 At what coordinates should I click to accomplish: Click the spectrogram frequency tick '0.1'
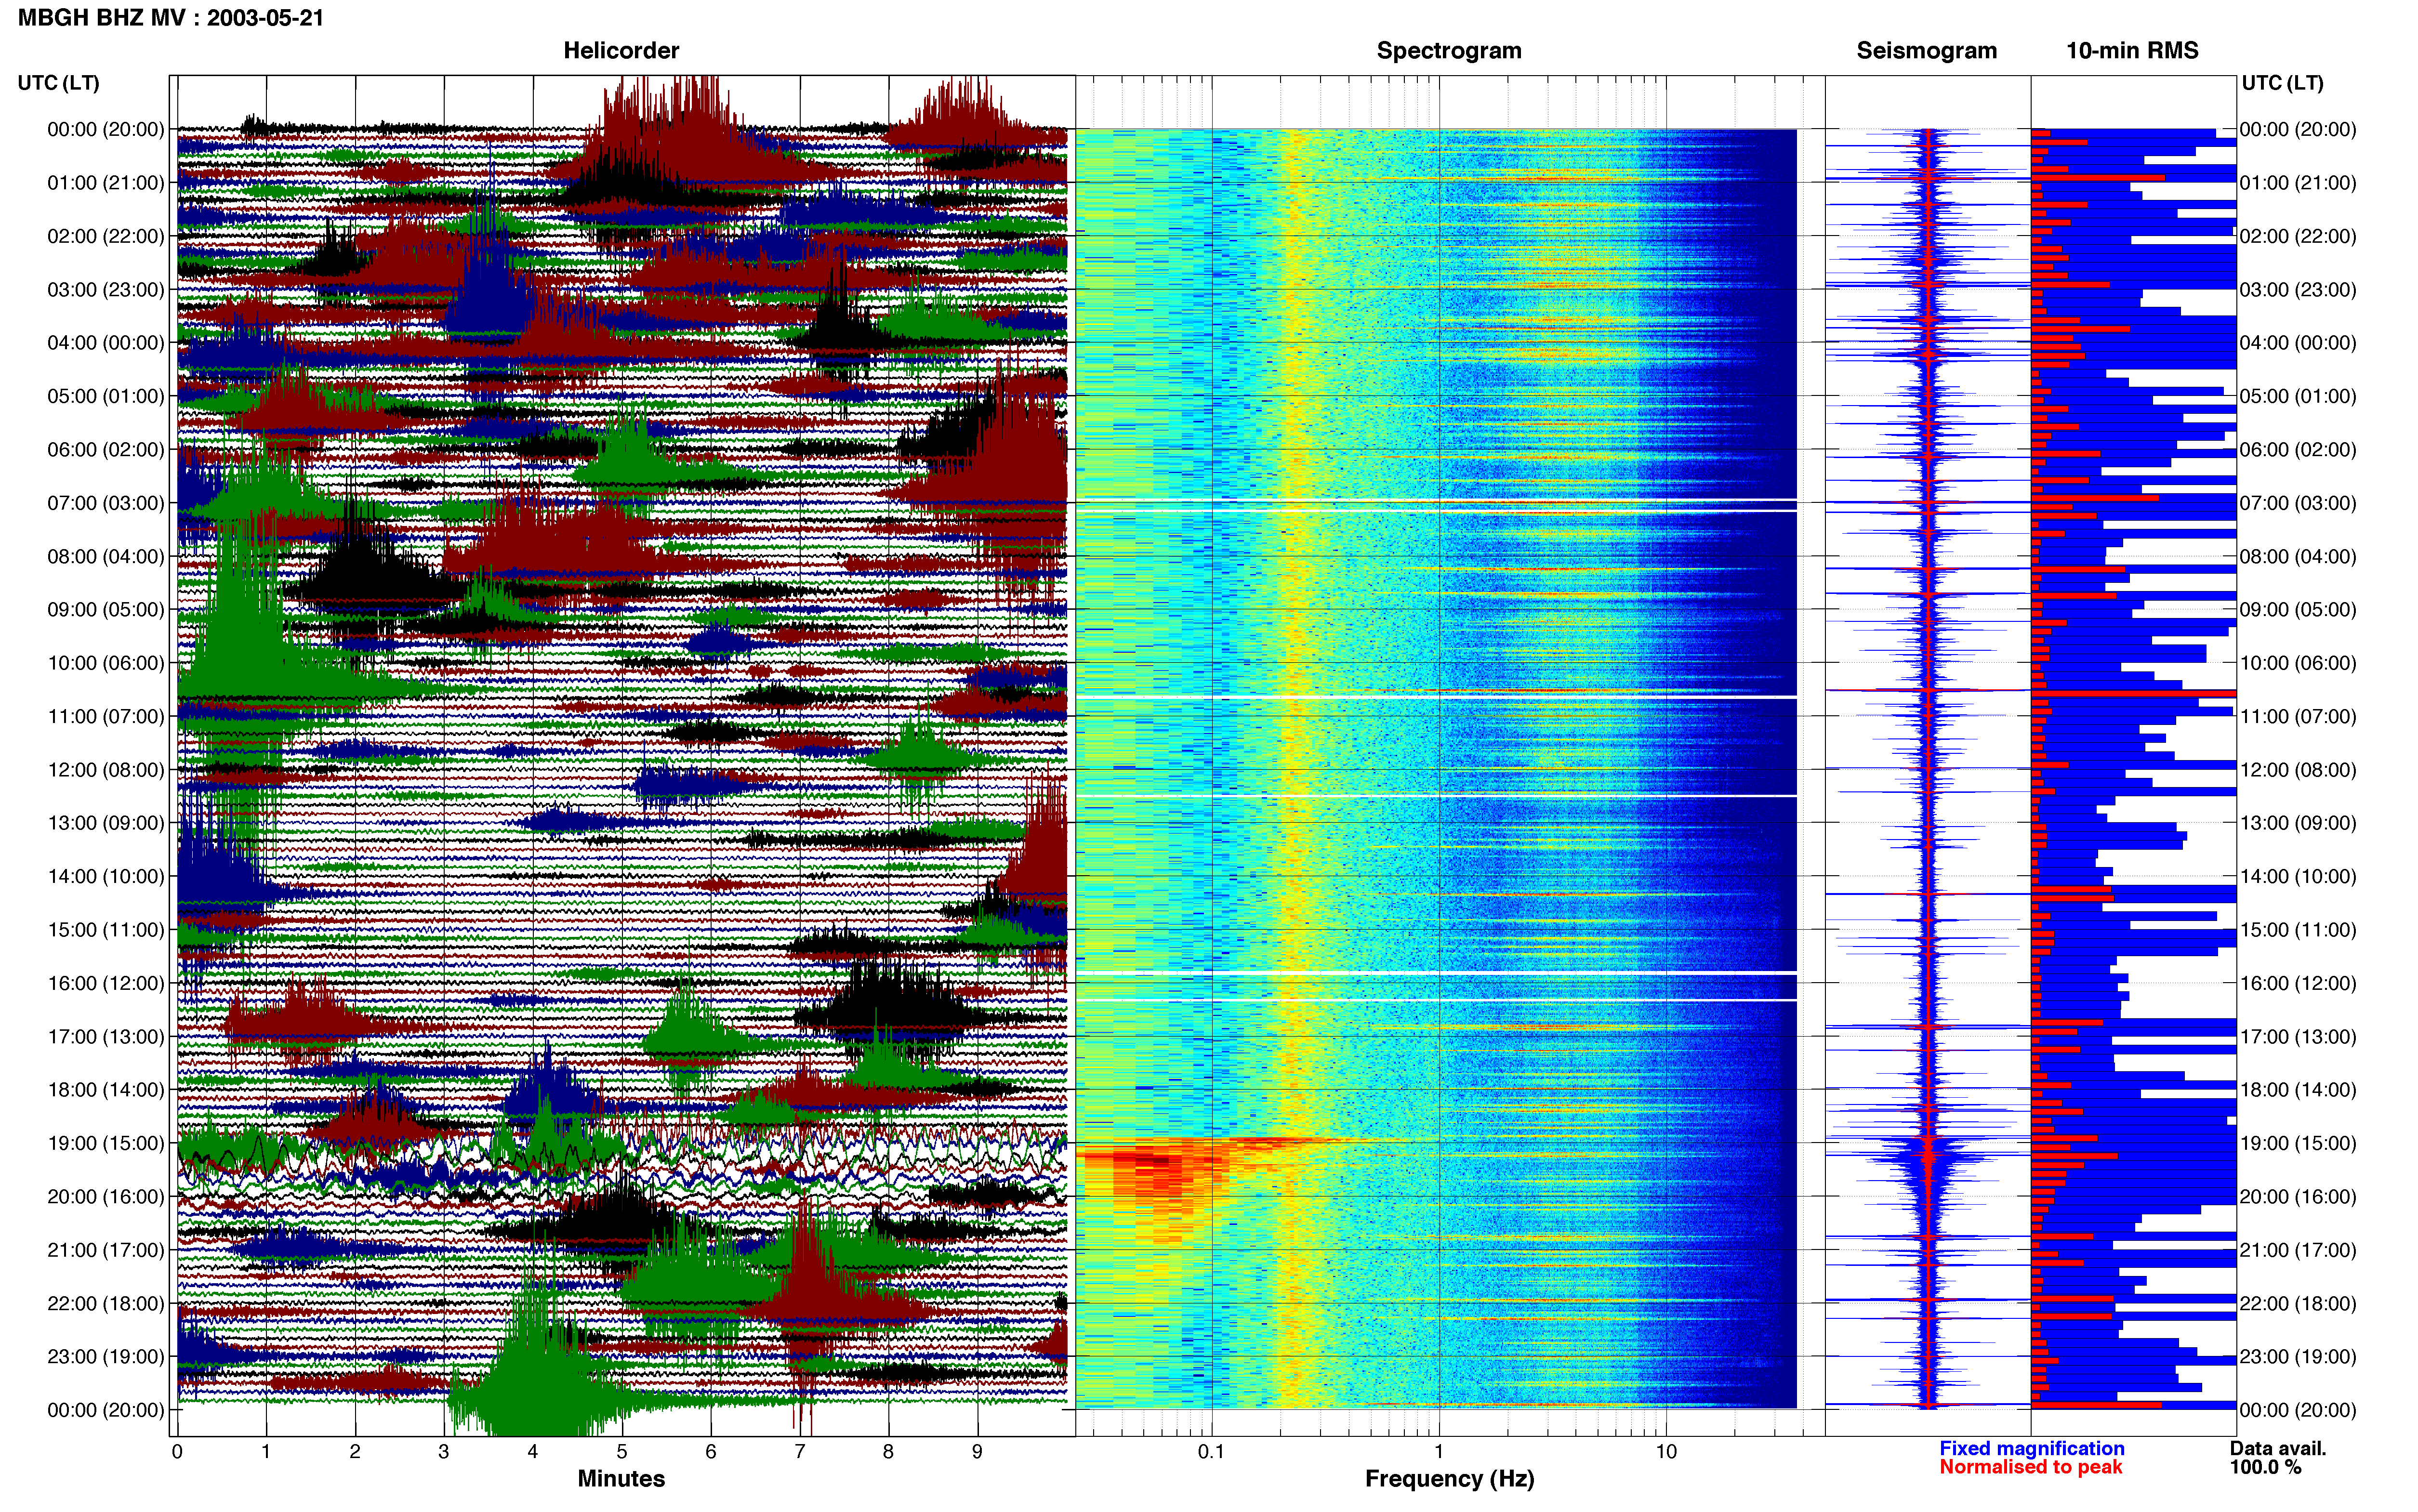[1212, 1452]
